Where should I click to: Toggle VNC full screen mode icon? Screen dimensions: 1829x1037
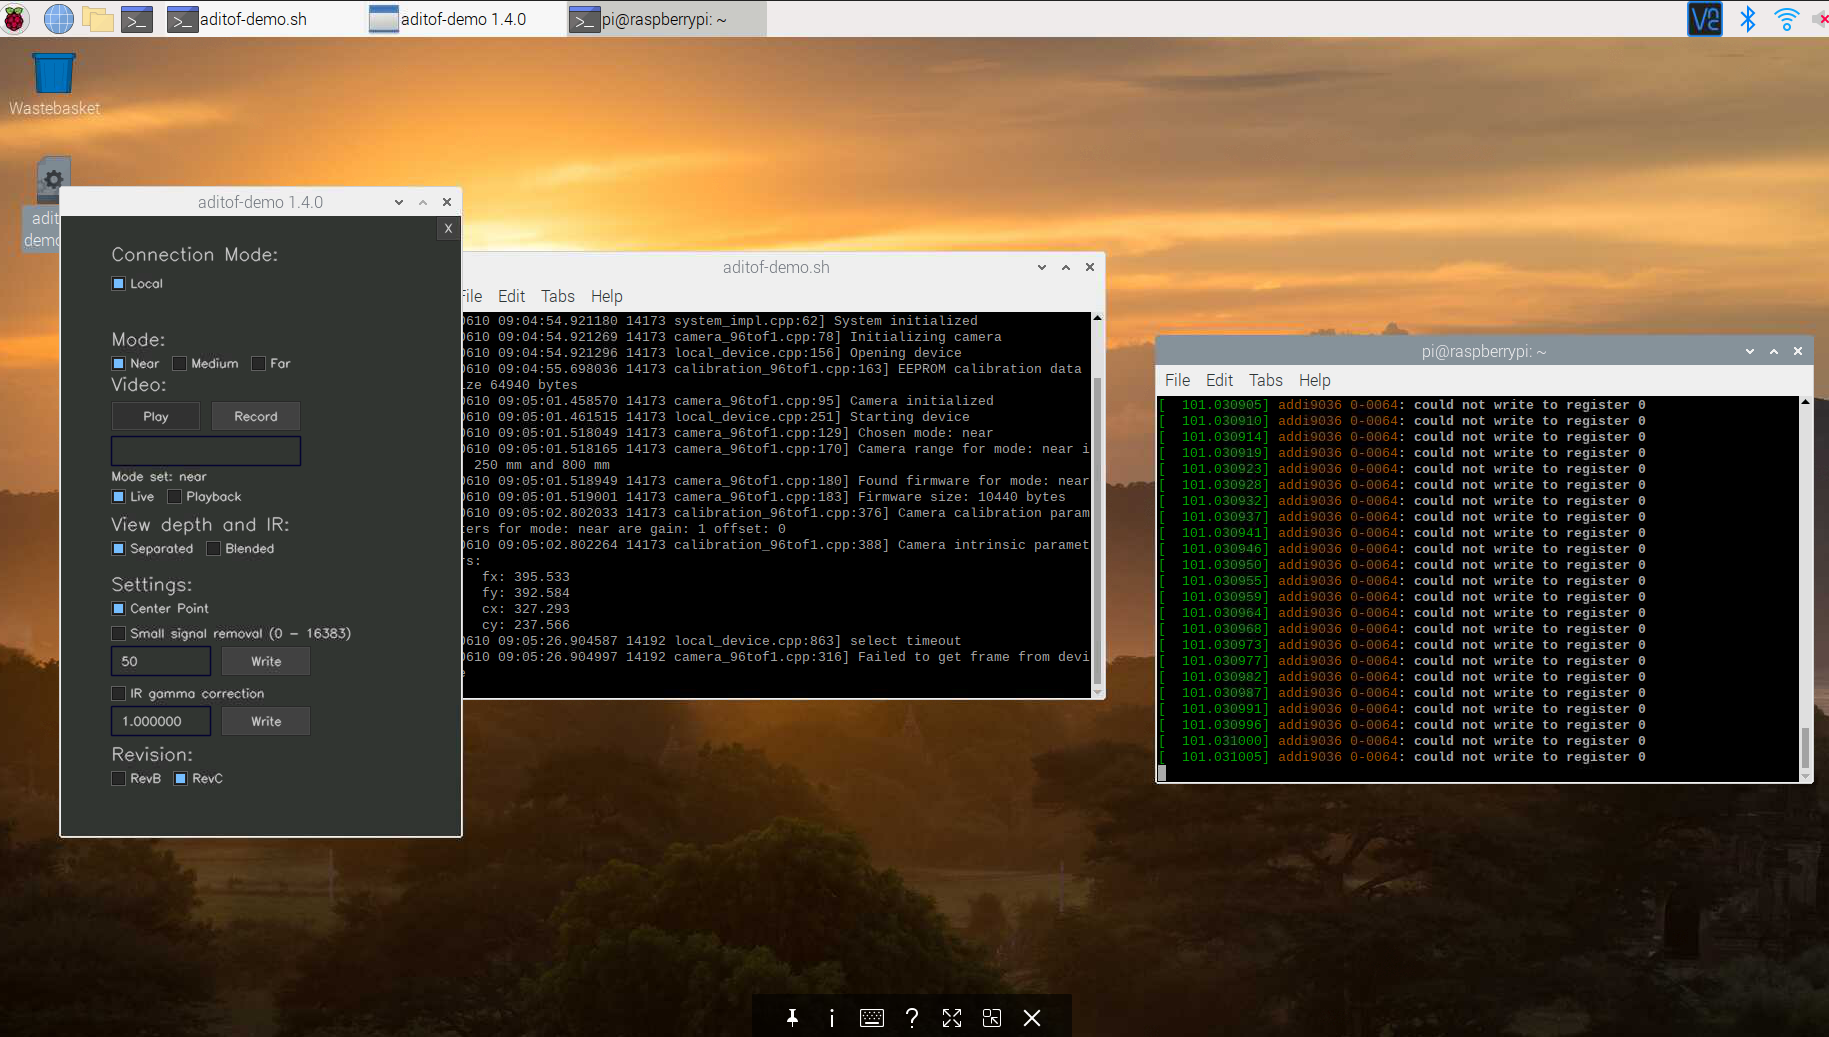(x=952, y=1017)
